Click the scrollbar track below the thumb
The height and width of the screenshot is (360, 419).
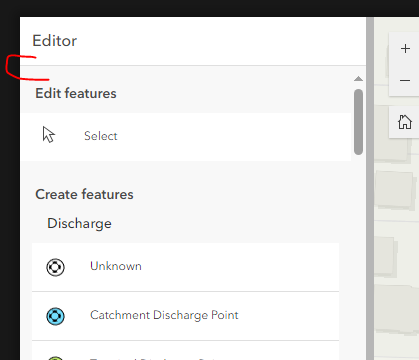(x=358, y=257)
